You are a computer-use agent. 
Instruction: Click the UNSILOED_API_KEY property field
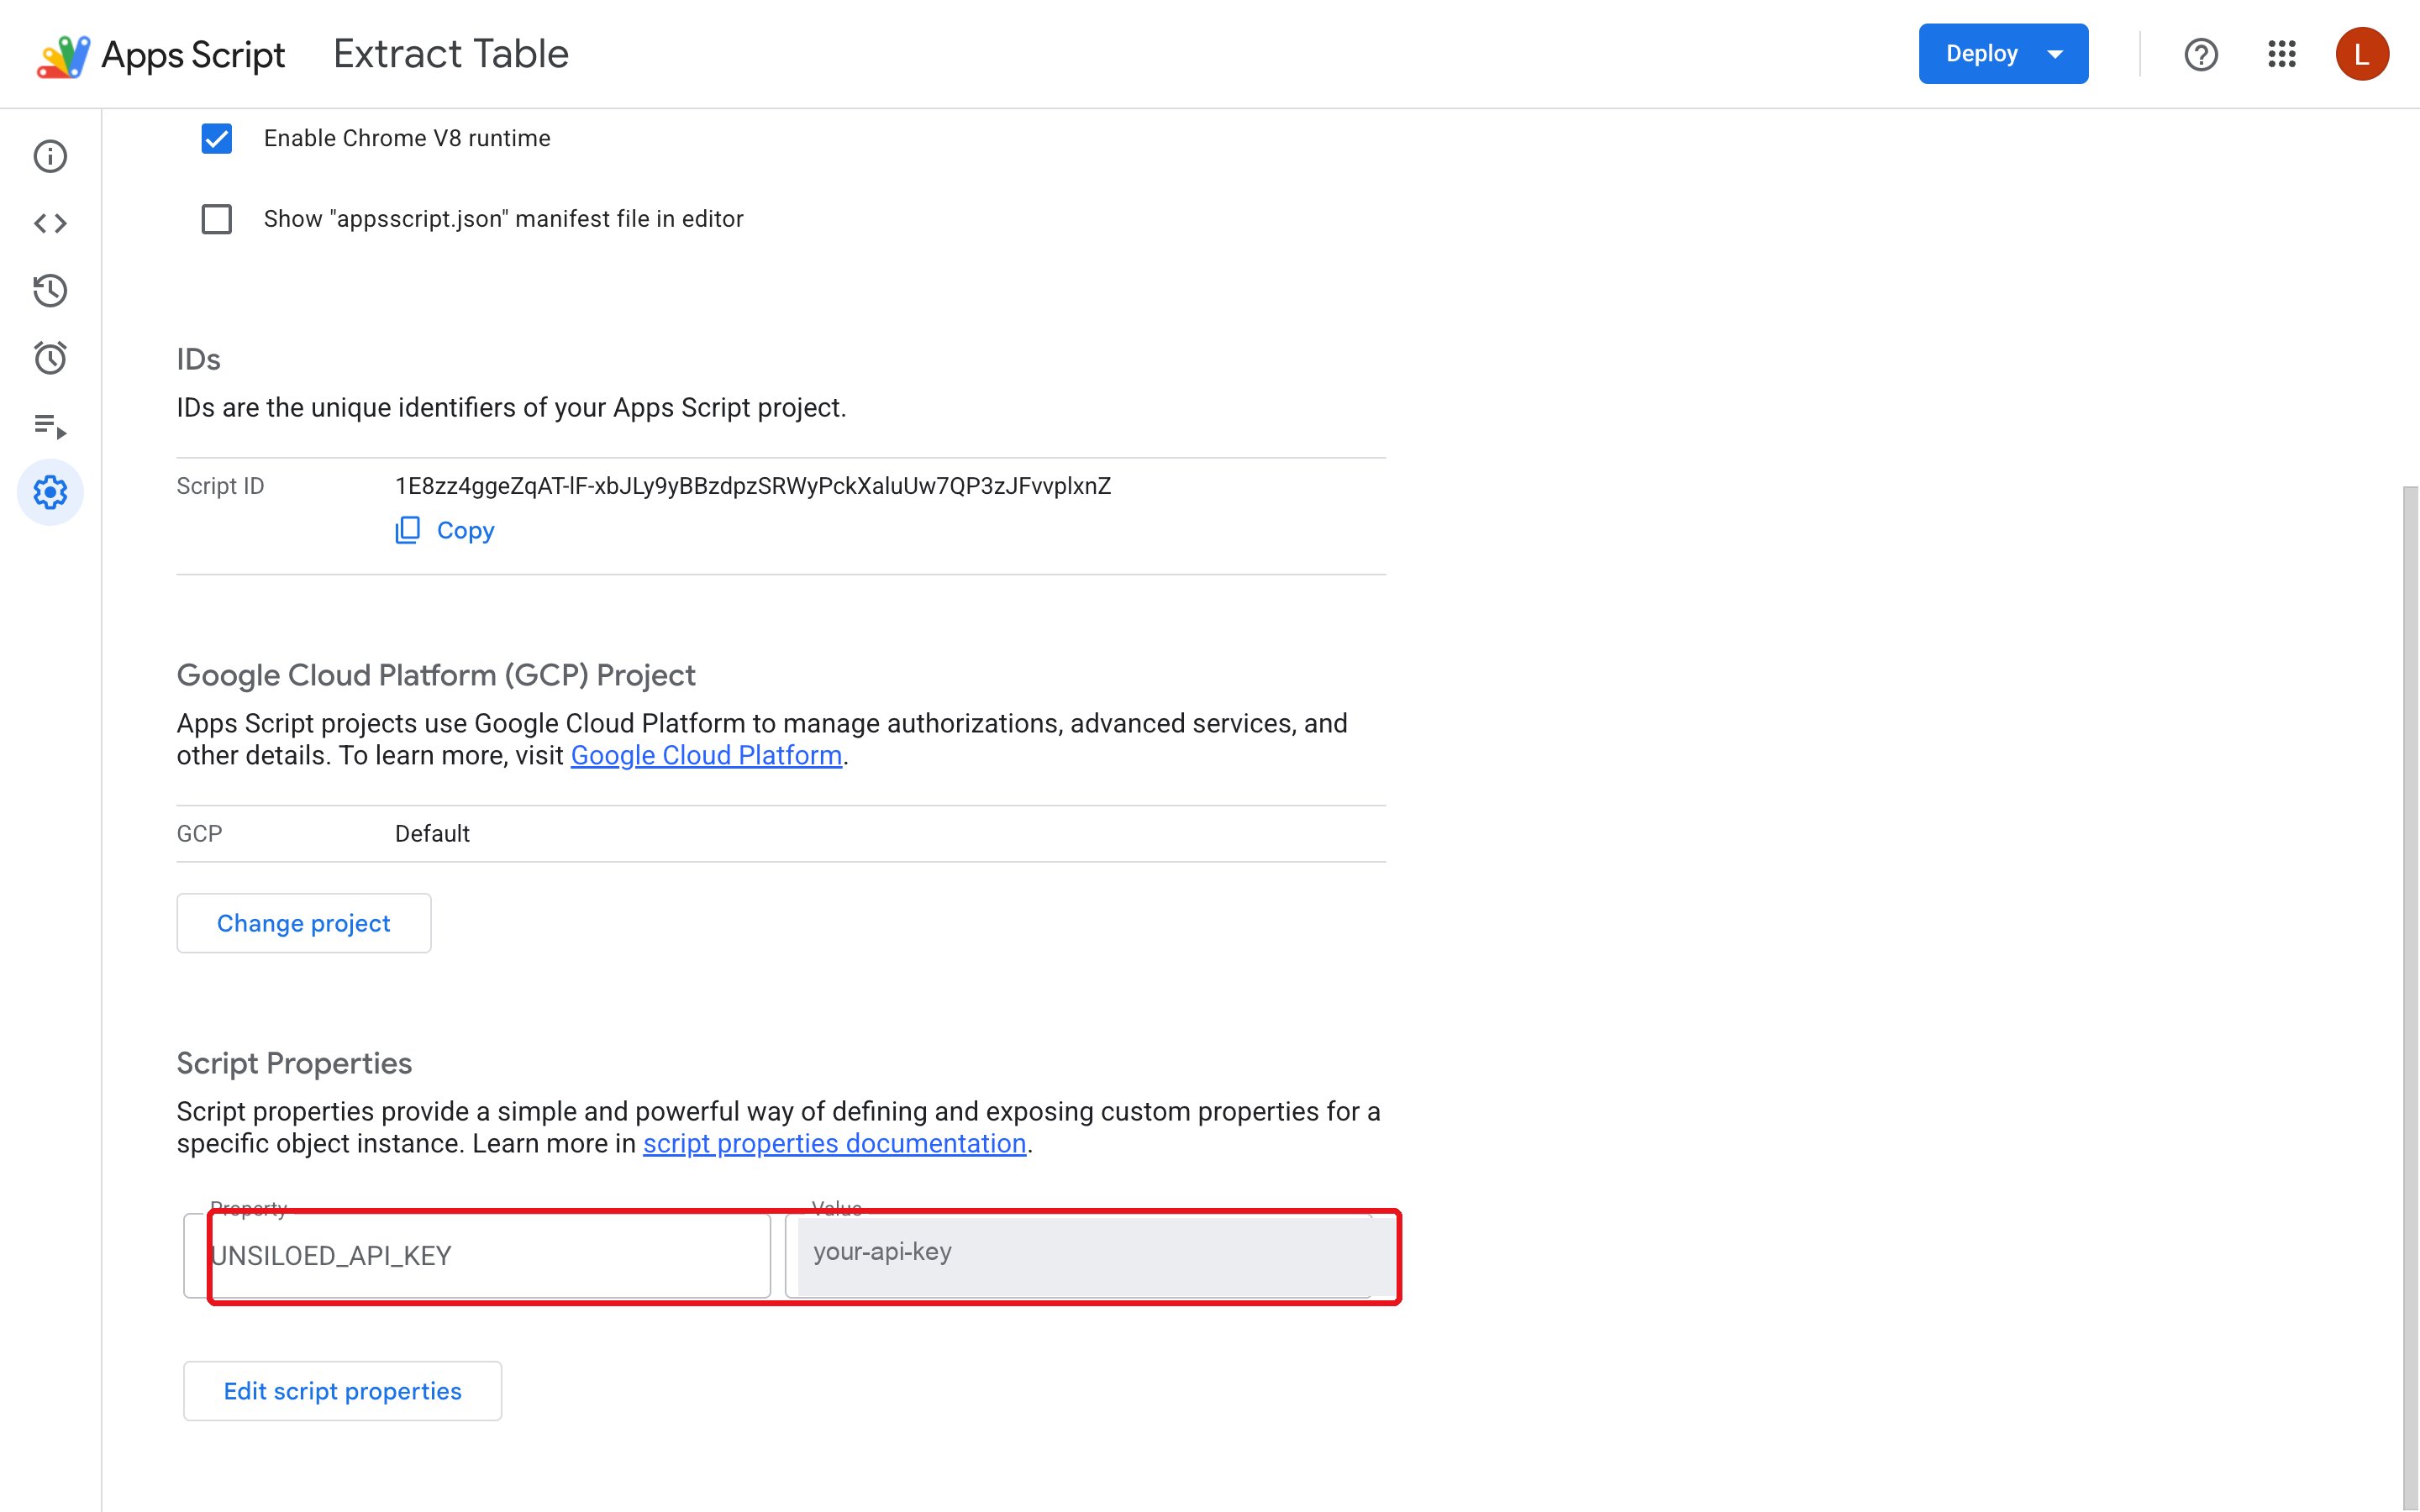point(477,1256)
